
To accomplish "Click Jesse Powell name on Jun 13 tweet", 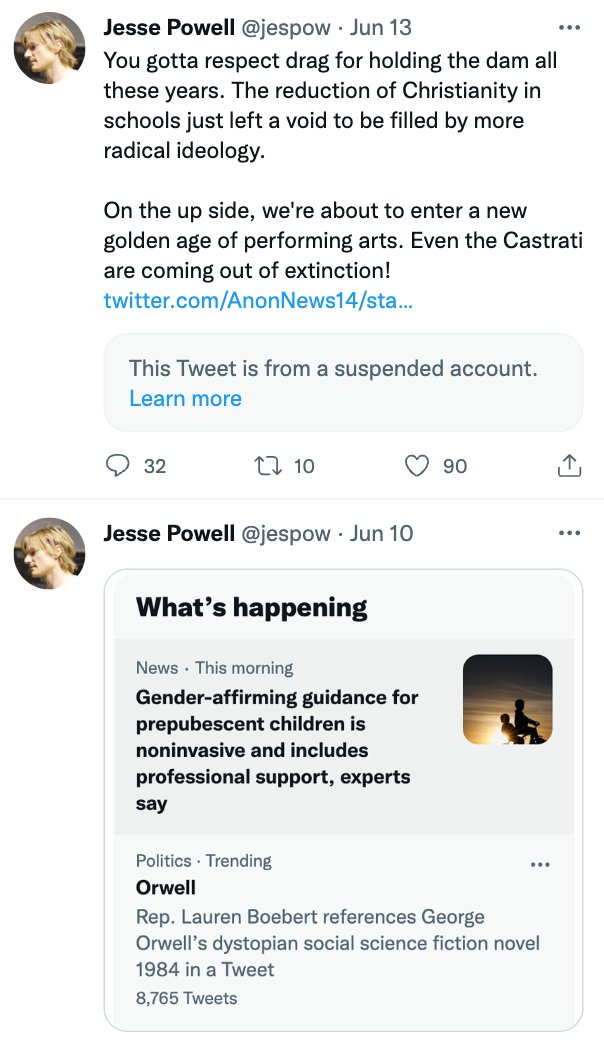I will [169, 27].
